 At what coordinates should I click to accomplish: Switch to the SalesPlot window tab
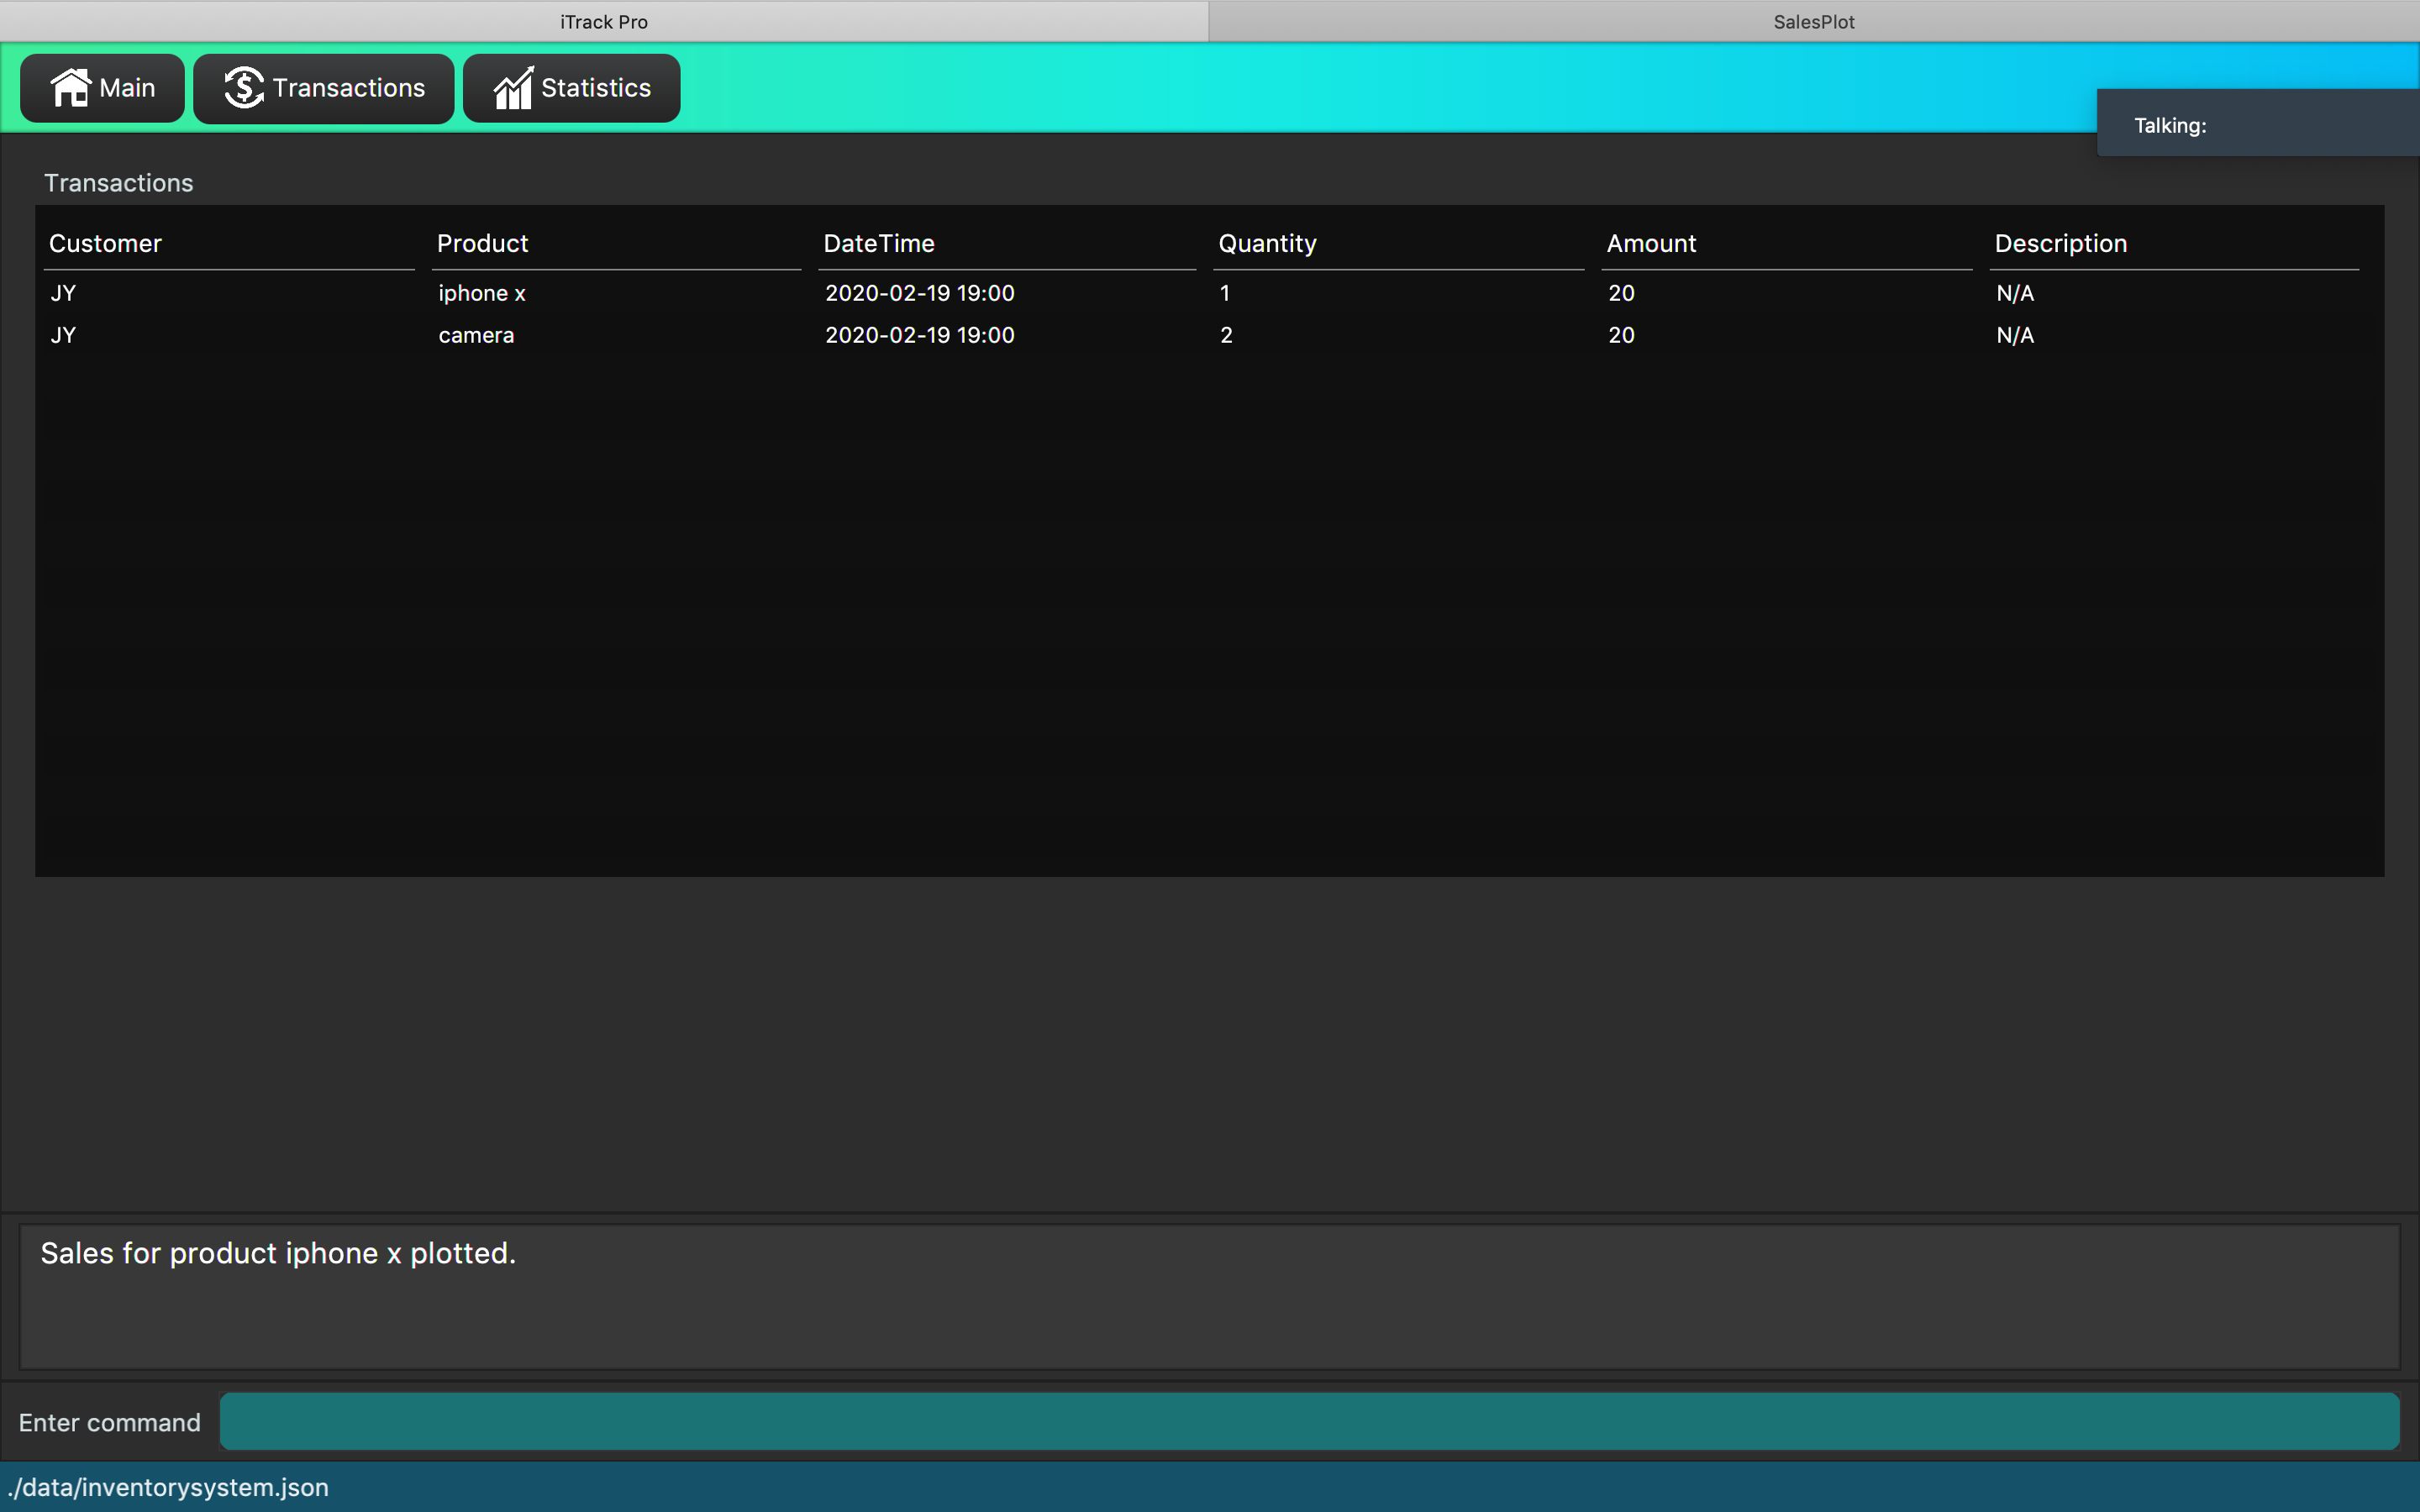pyautogui.click(x=1813, y=21)
